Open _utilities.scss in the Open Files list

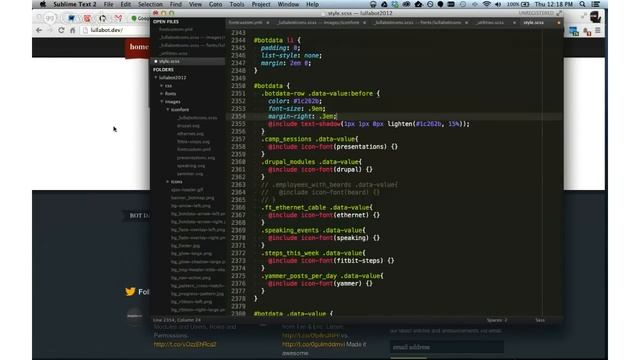(174, 53)
